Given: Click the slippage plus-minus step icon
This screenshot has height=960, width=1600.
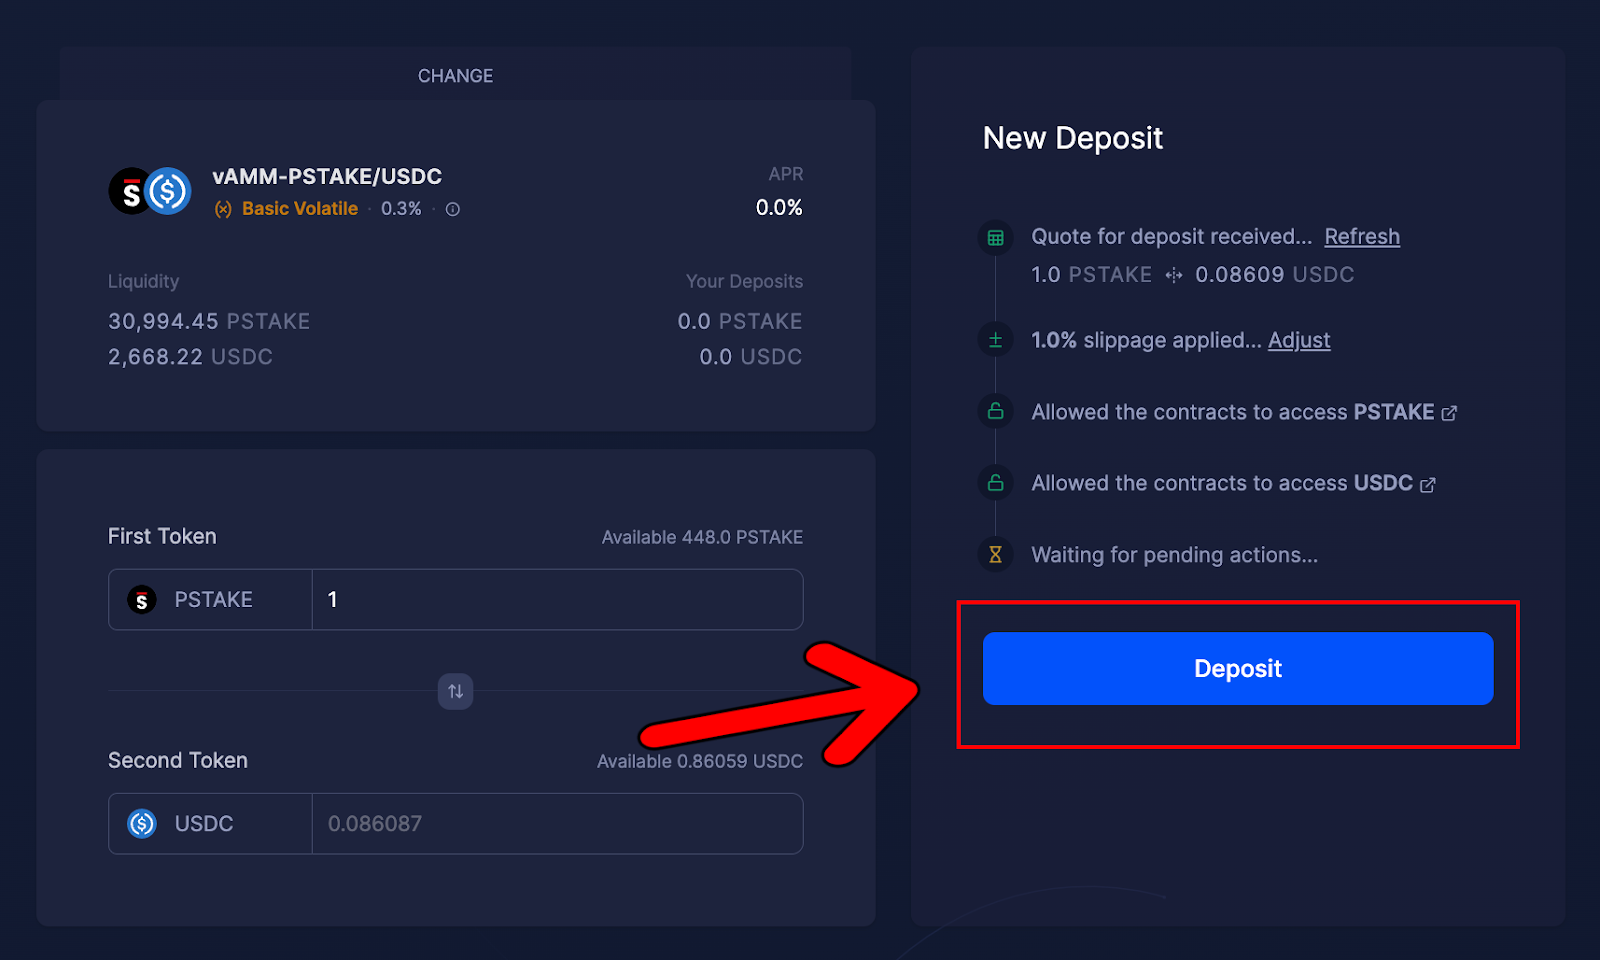Looking at the screenshot, I should point(995,340).
